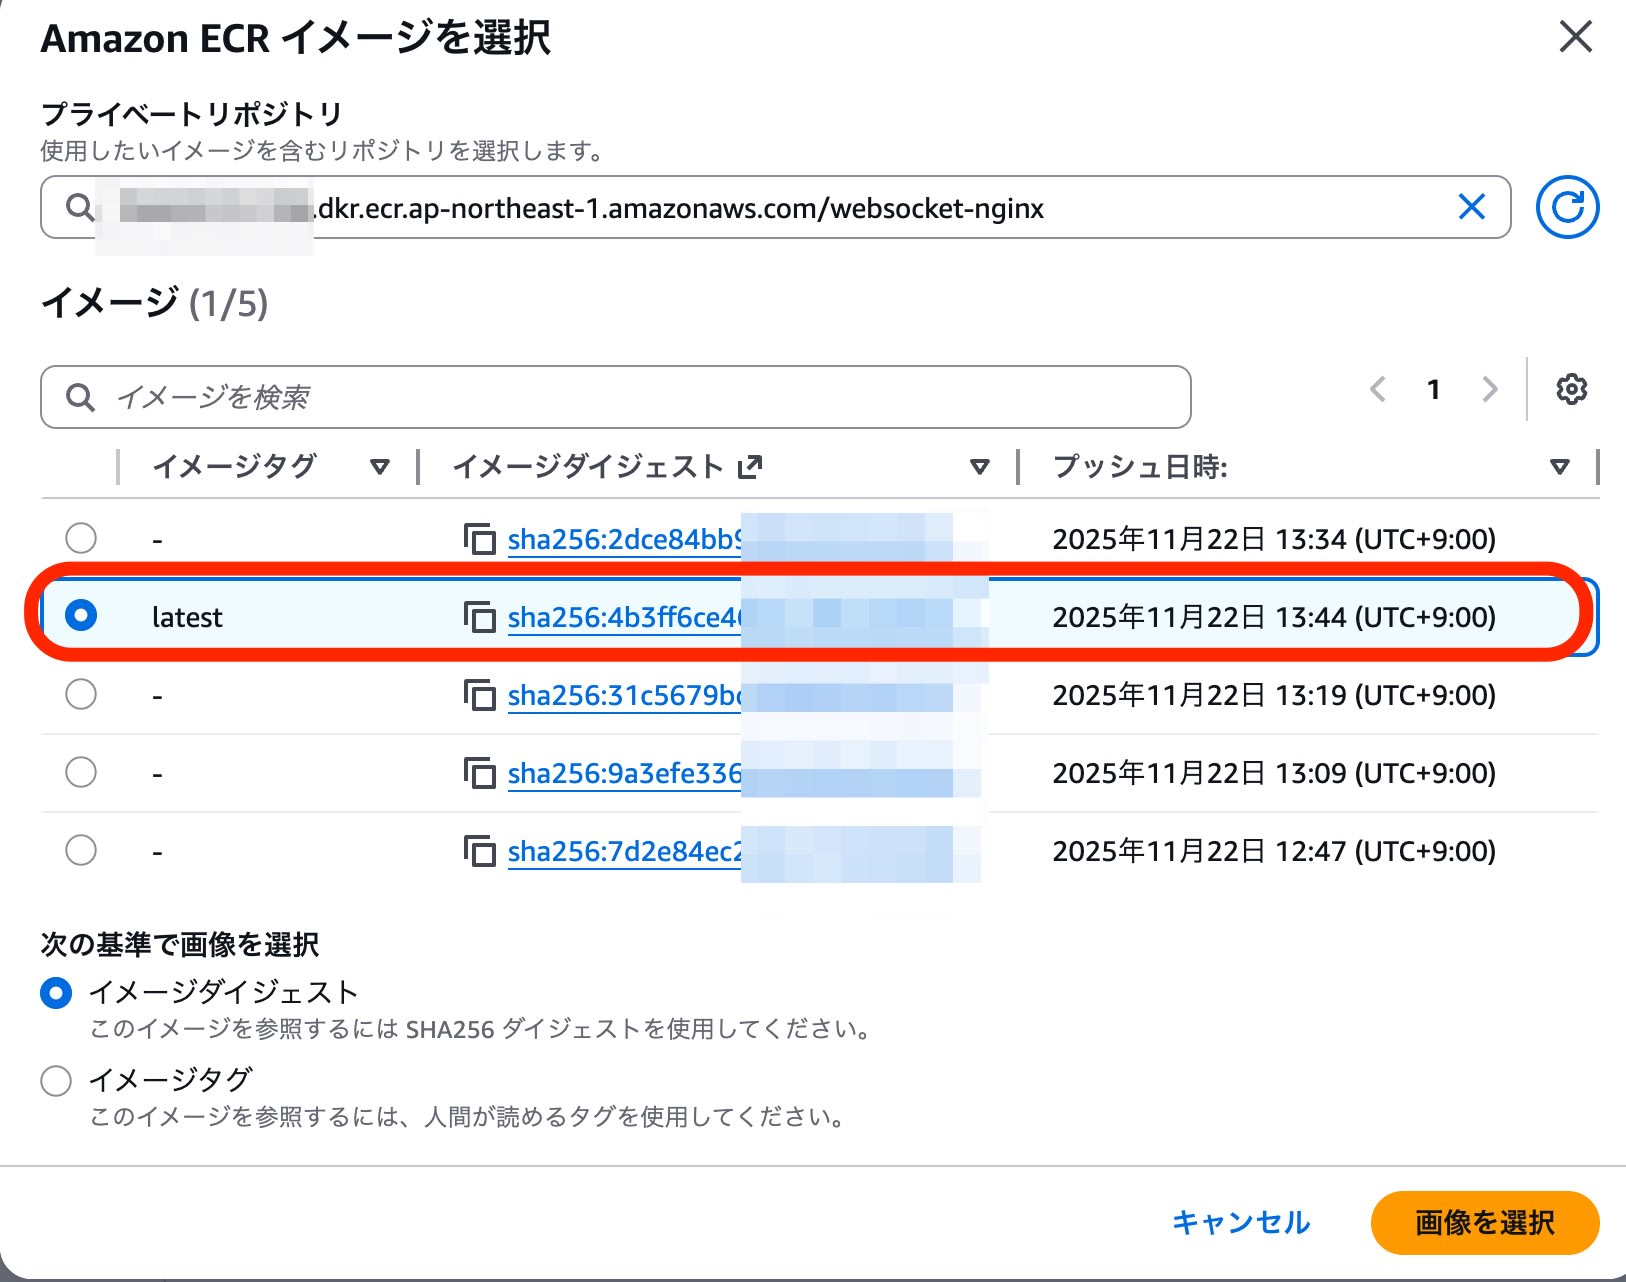This screenshot has height=1282, width=1626.
Task: Copy digest sha256:7d2e84ec
Action: (x=480, y=851)
